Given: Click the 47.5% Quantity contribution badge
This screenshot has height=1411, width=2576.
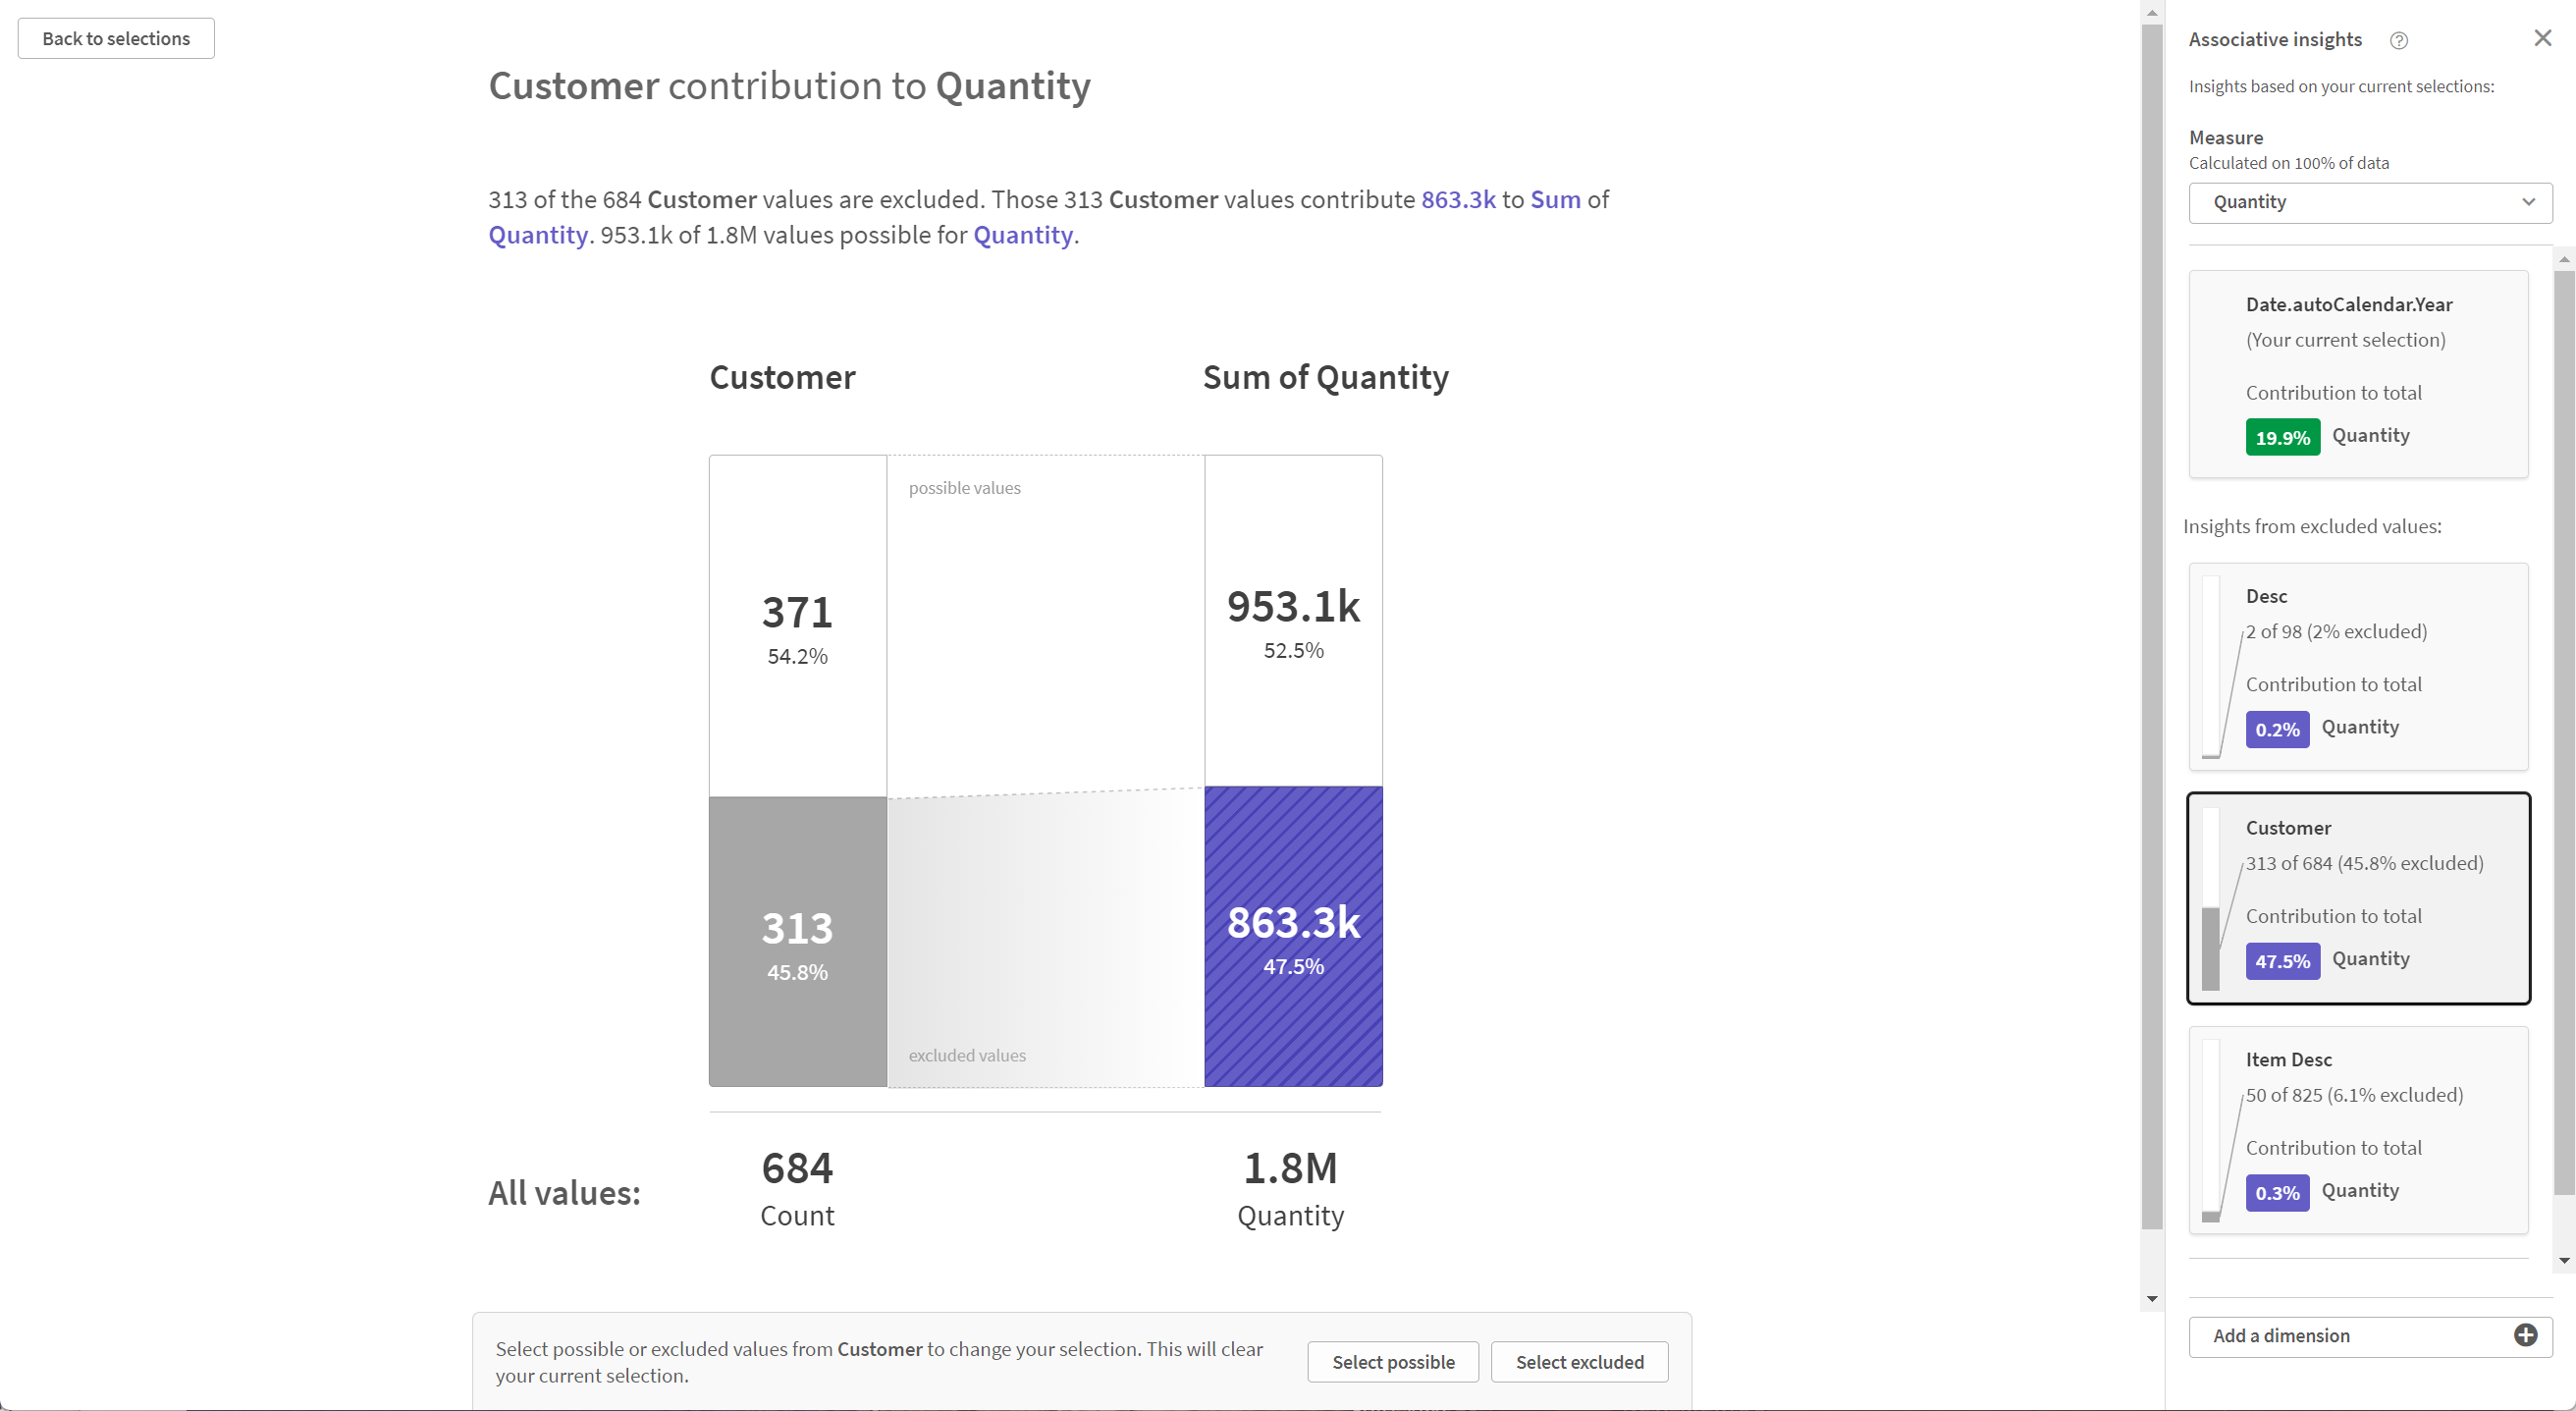Looking at the screenshot, I should coord(2282,960).
